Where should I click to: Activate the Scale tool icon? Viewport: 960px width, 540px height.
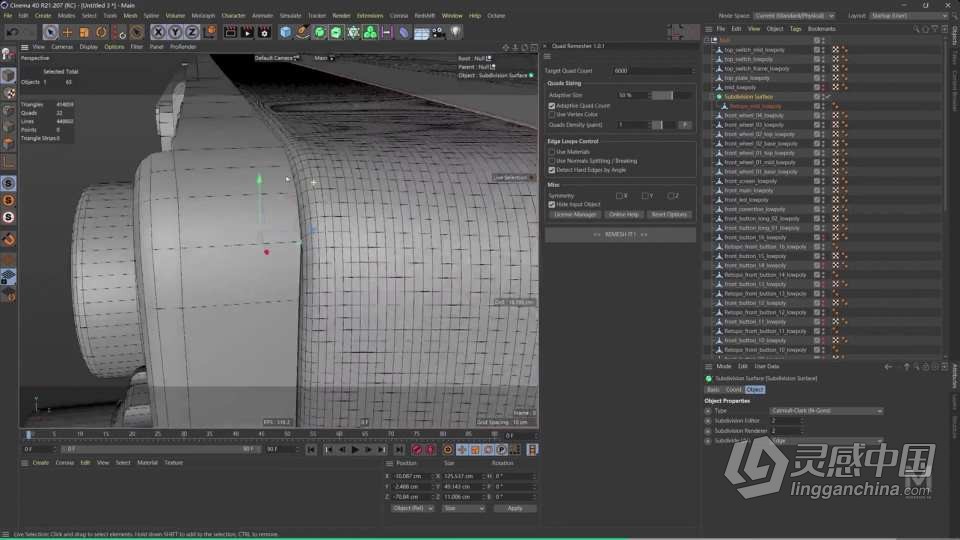84,32
